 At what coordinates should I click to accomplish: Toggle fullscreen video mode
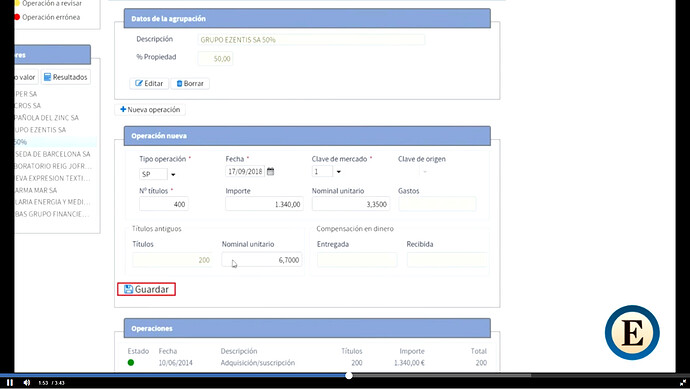[683, 382]
